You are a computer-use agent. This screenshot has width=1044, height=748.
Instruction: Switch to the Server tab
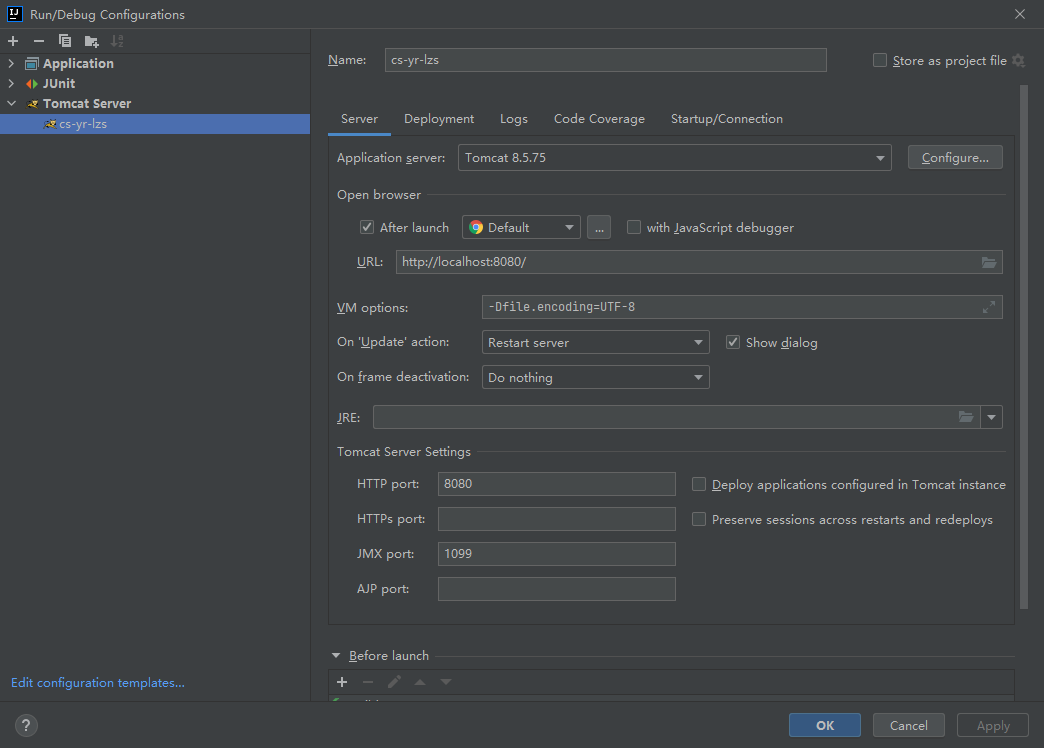(360, 119)
